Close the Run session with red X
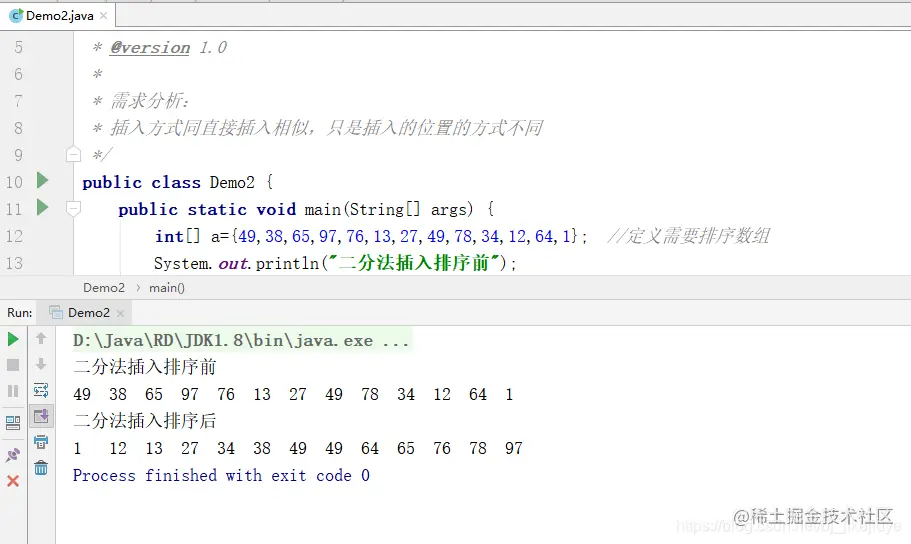Viewport: 911px width, 544px height. [x=13, y=481]
